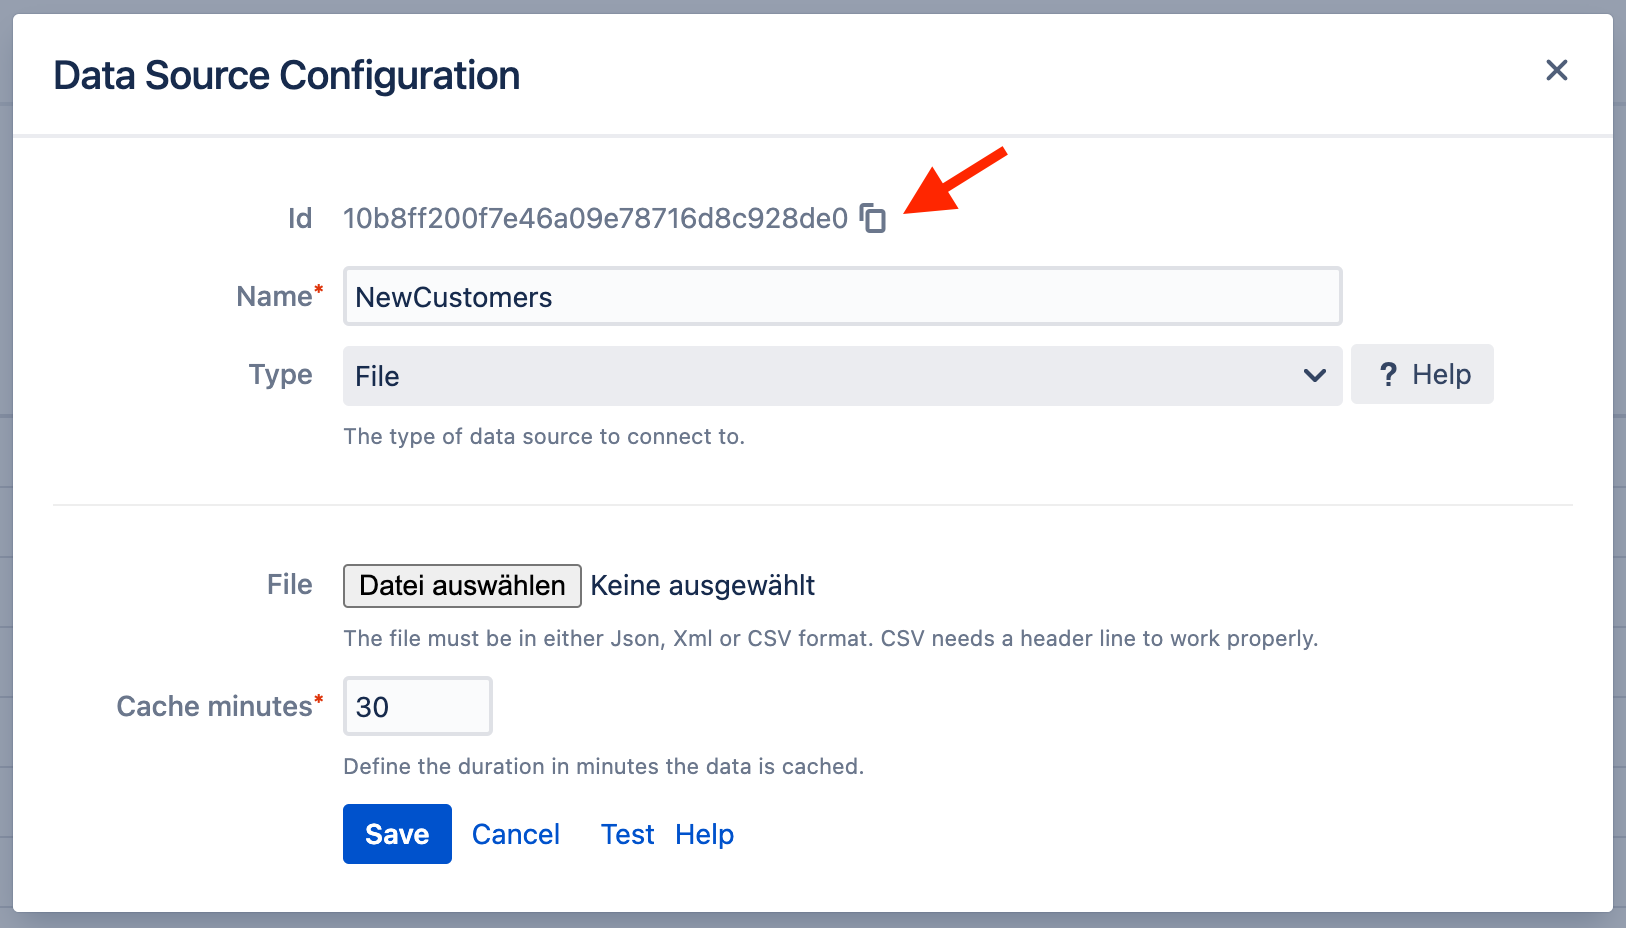Run the Test link for this data source
Screen dimensions: 1626x928
627,834
